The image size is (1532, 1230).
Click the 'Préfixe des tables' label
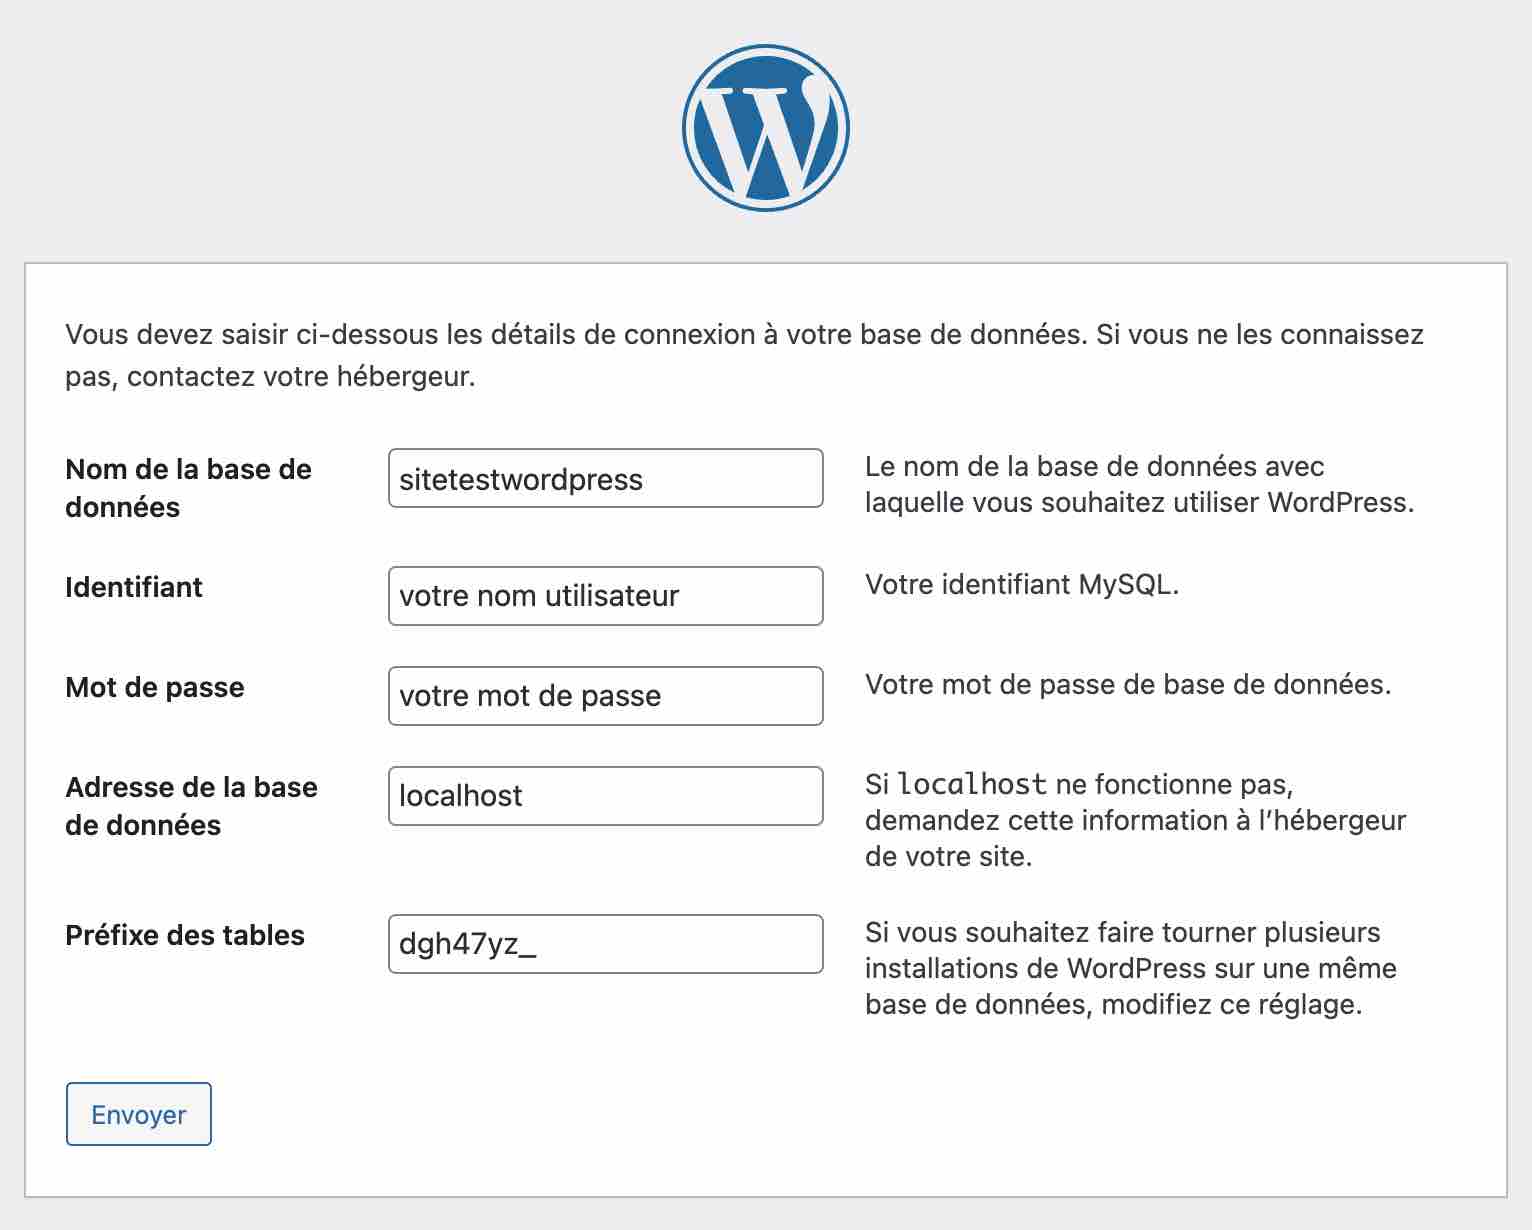pos(185,935)
